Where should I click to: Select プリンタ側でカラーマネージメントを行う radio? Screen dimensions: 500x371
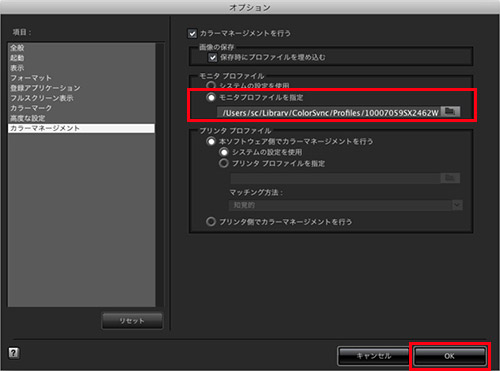(211, 222)
